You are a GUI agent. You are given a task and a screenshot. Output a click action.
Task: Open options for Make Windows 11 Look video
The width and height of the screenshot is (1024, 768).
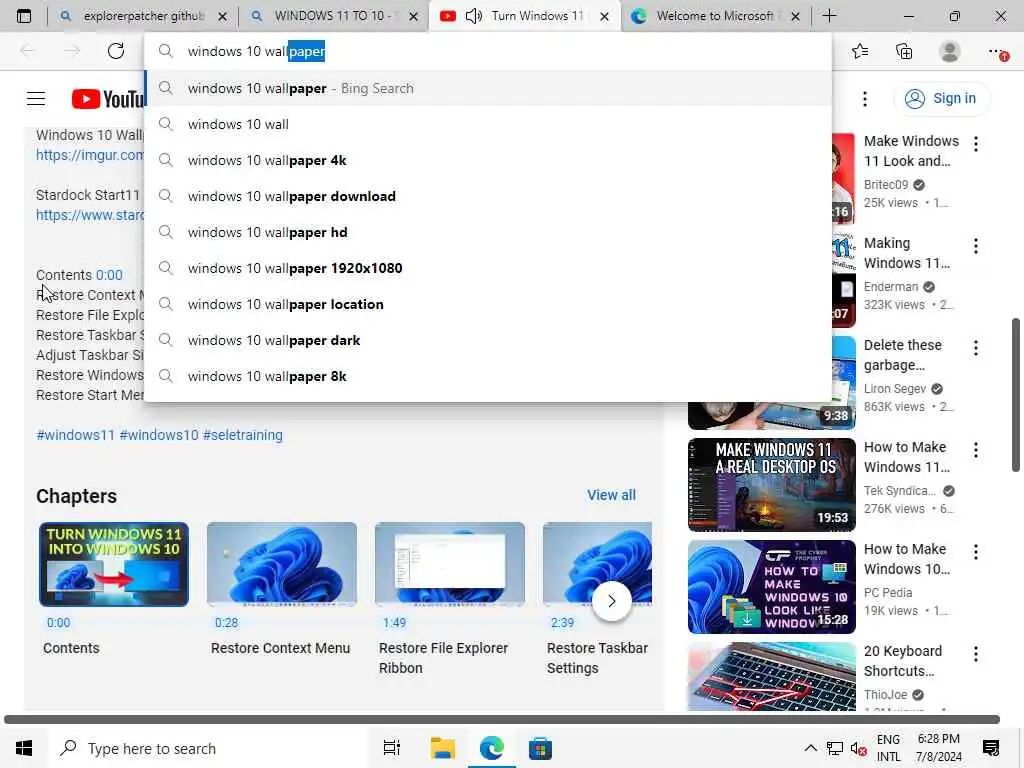pyautogui.click(x=976, y=144)
